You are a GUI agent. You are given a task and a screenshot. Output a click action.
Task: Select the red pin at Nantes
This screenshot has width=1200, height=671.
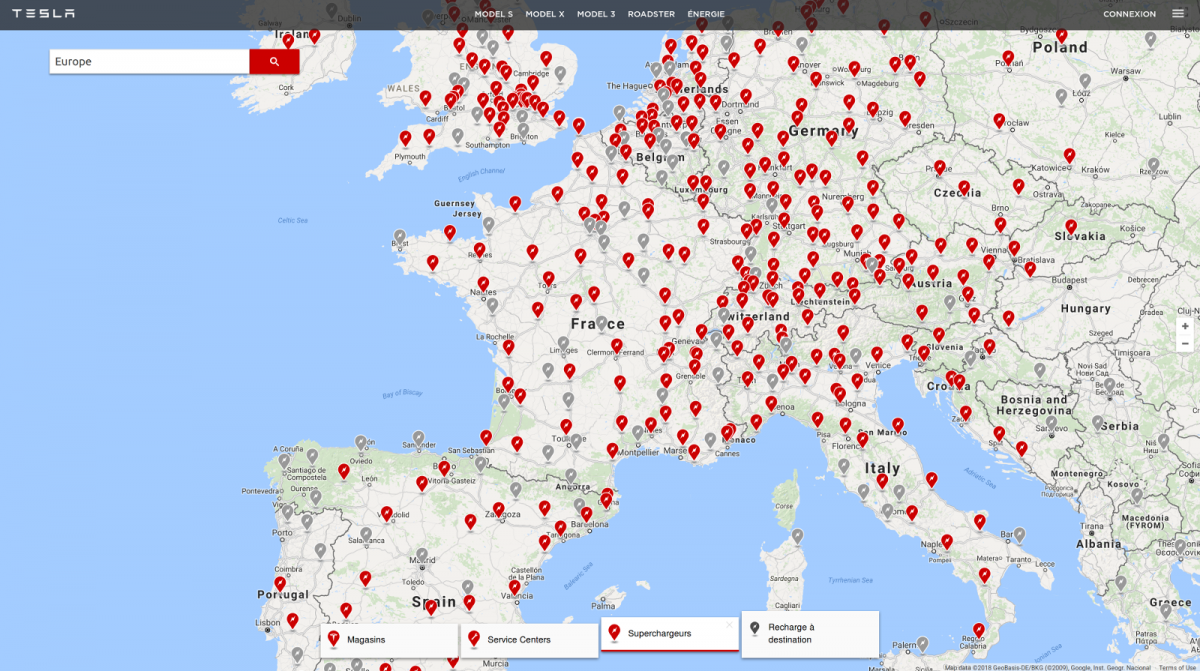484,285
